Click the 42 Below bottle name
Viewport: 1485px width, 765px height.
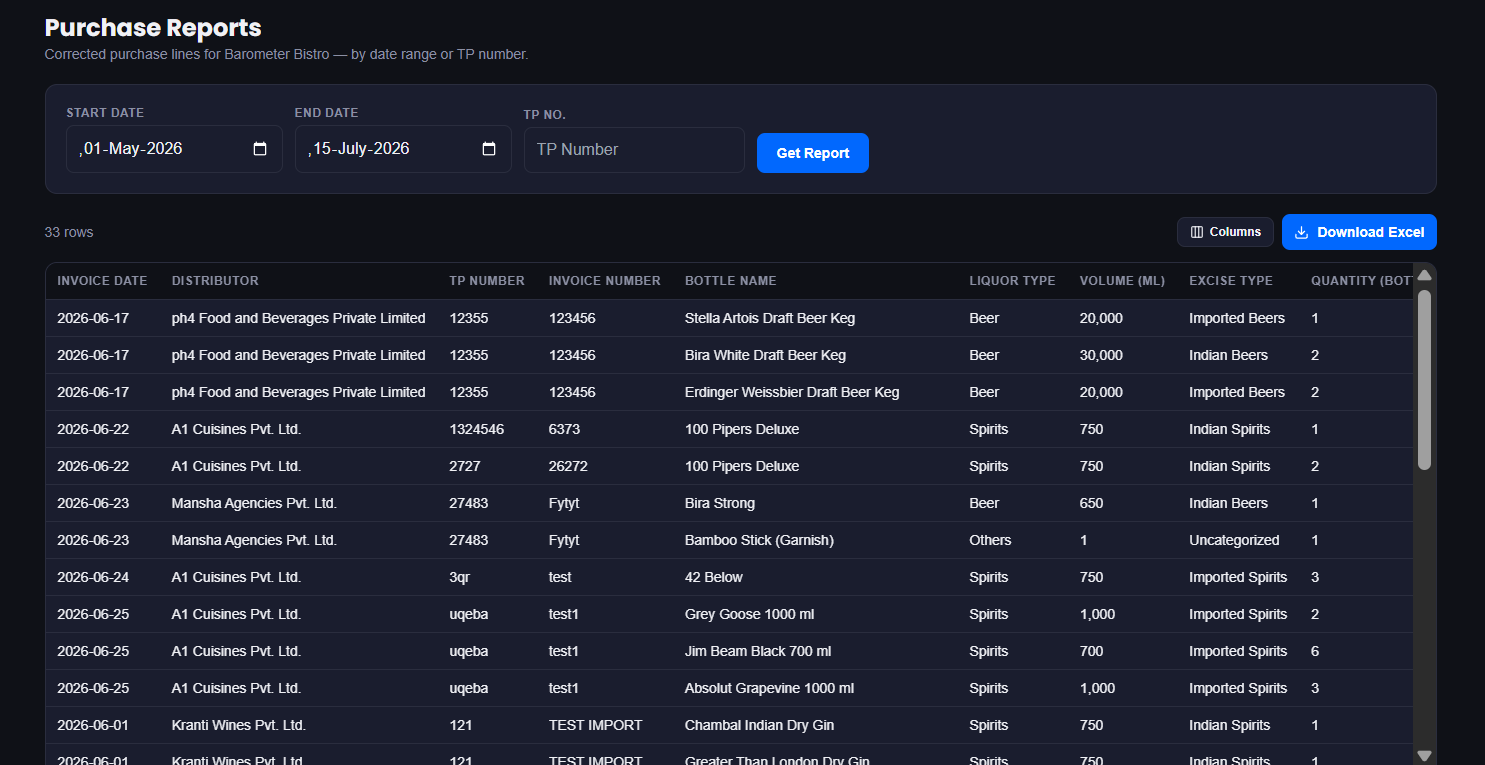click(x=714, y=577)
